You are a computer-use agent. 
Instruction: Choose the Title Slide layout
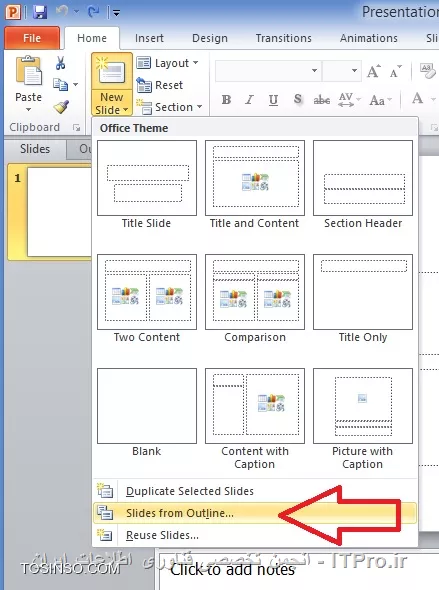click(147, 185)
